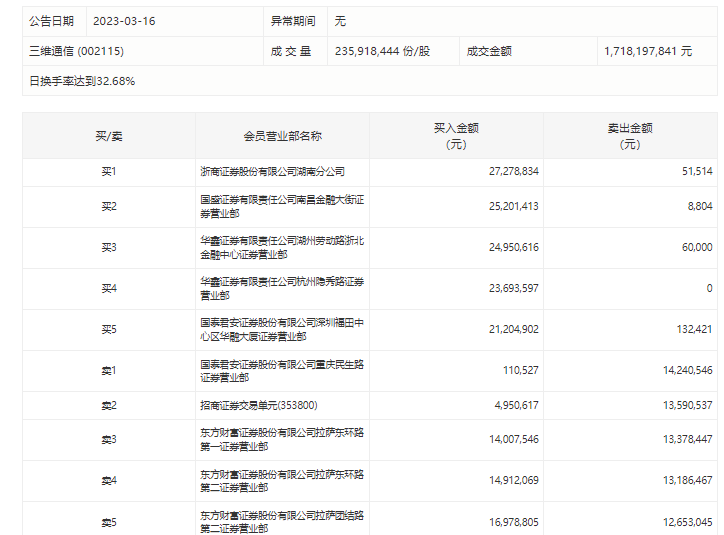Click sell amount 51,514
Viewport: 724px width, 535px height.
(697, 171)
